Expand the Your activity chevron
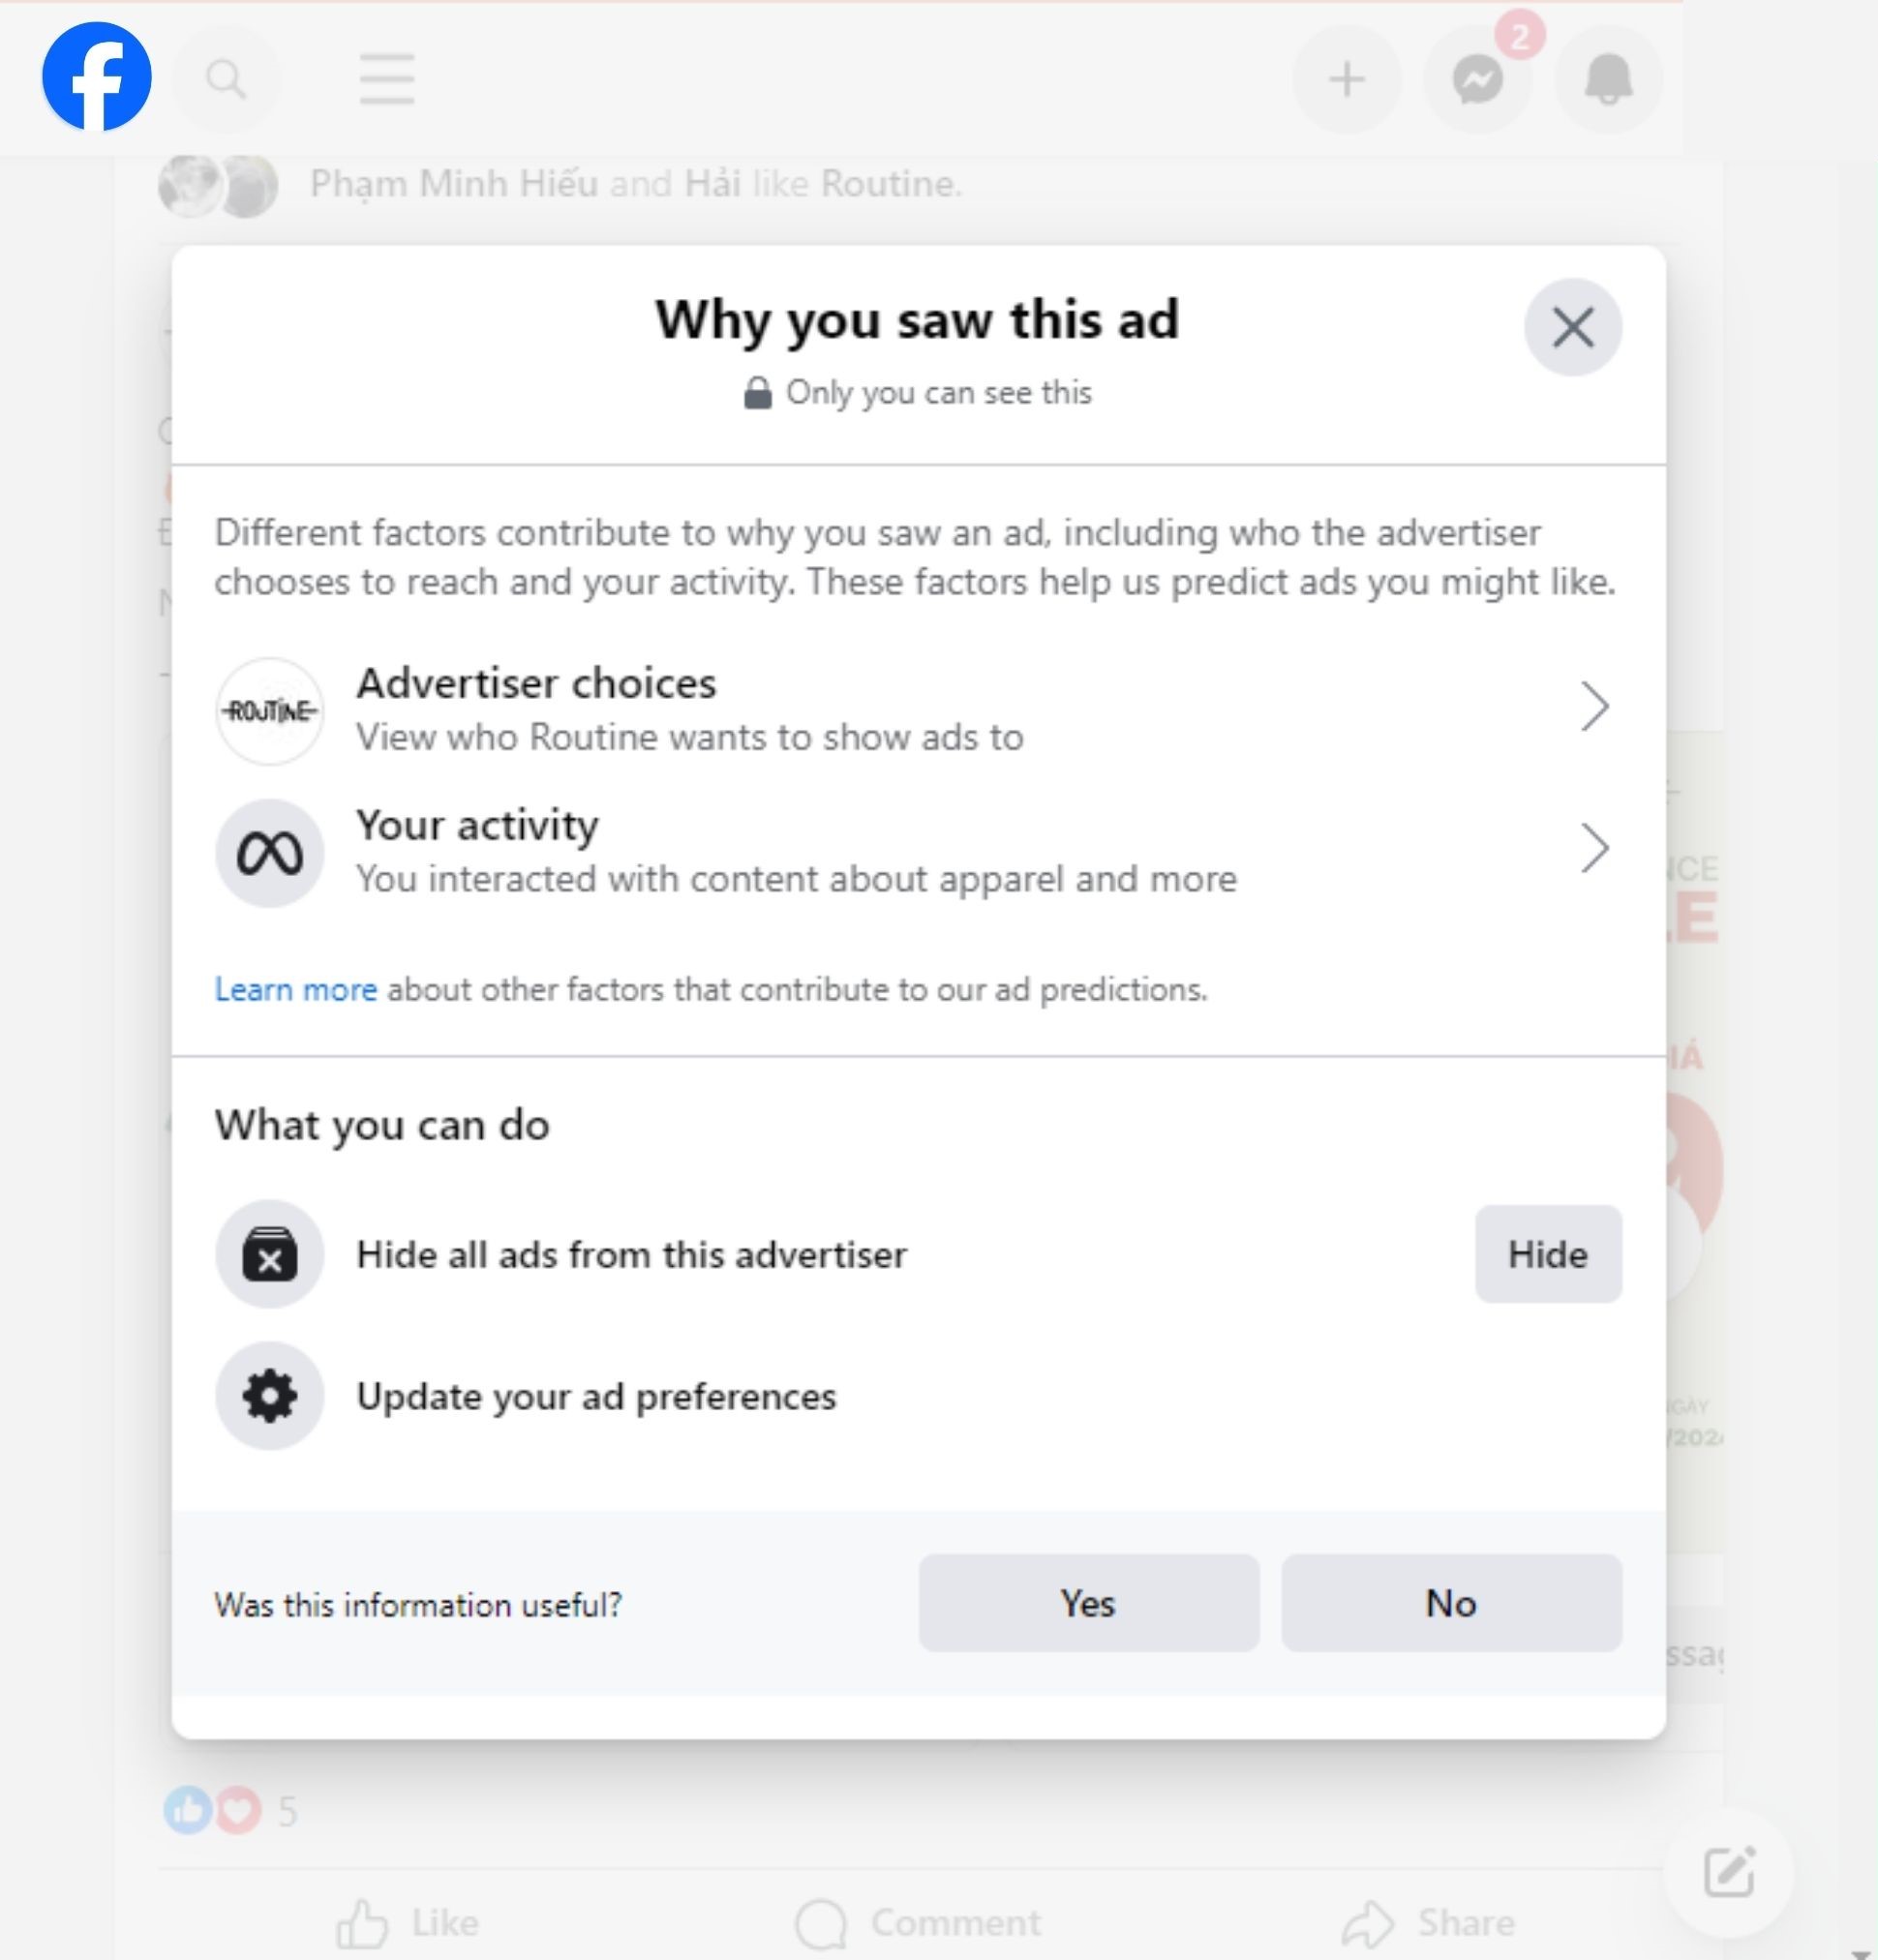Viewport: 1878px width, 1960px height. click(x=1595, y=849)
